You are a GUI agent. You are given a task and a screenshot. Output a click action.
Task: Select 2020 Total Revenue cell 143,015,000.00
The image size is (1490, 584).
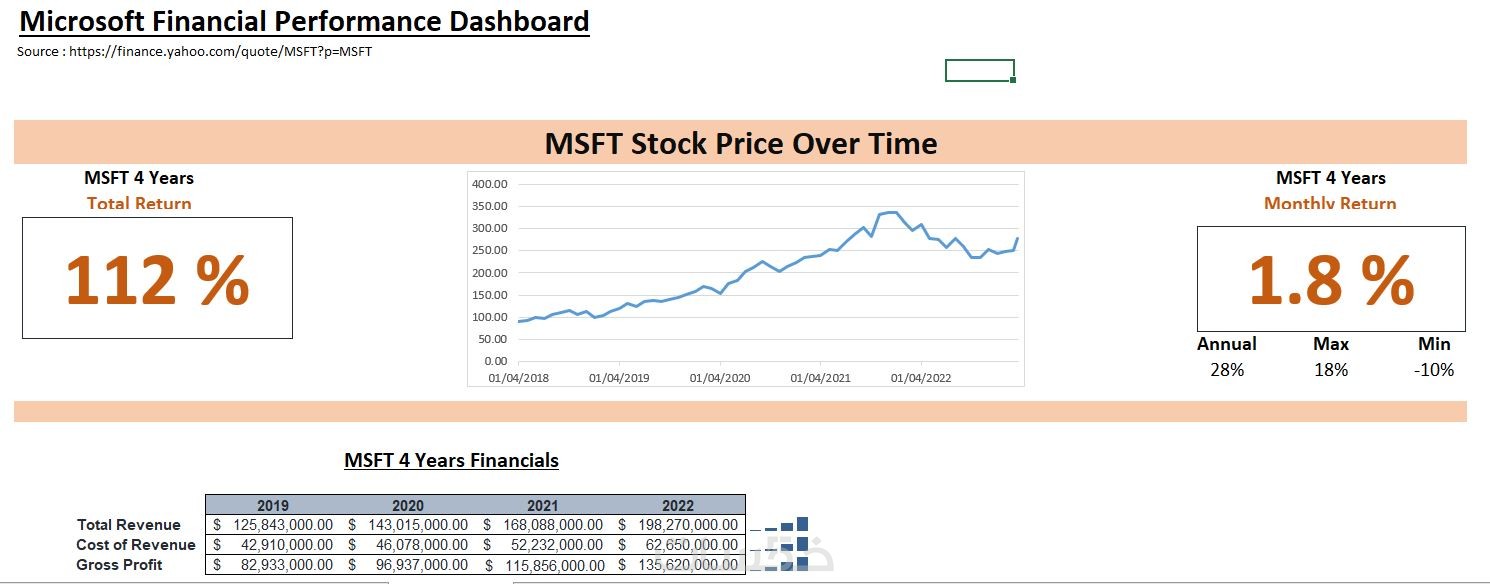click(408, 525)
